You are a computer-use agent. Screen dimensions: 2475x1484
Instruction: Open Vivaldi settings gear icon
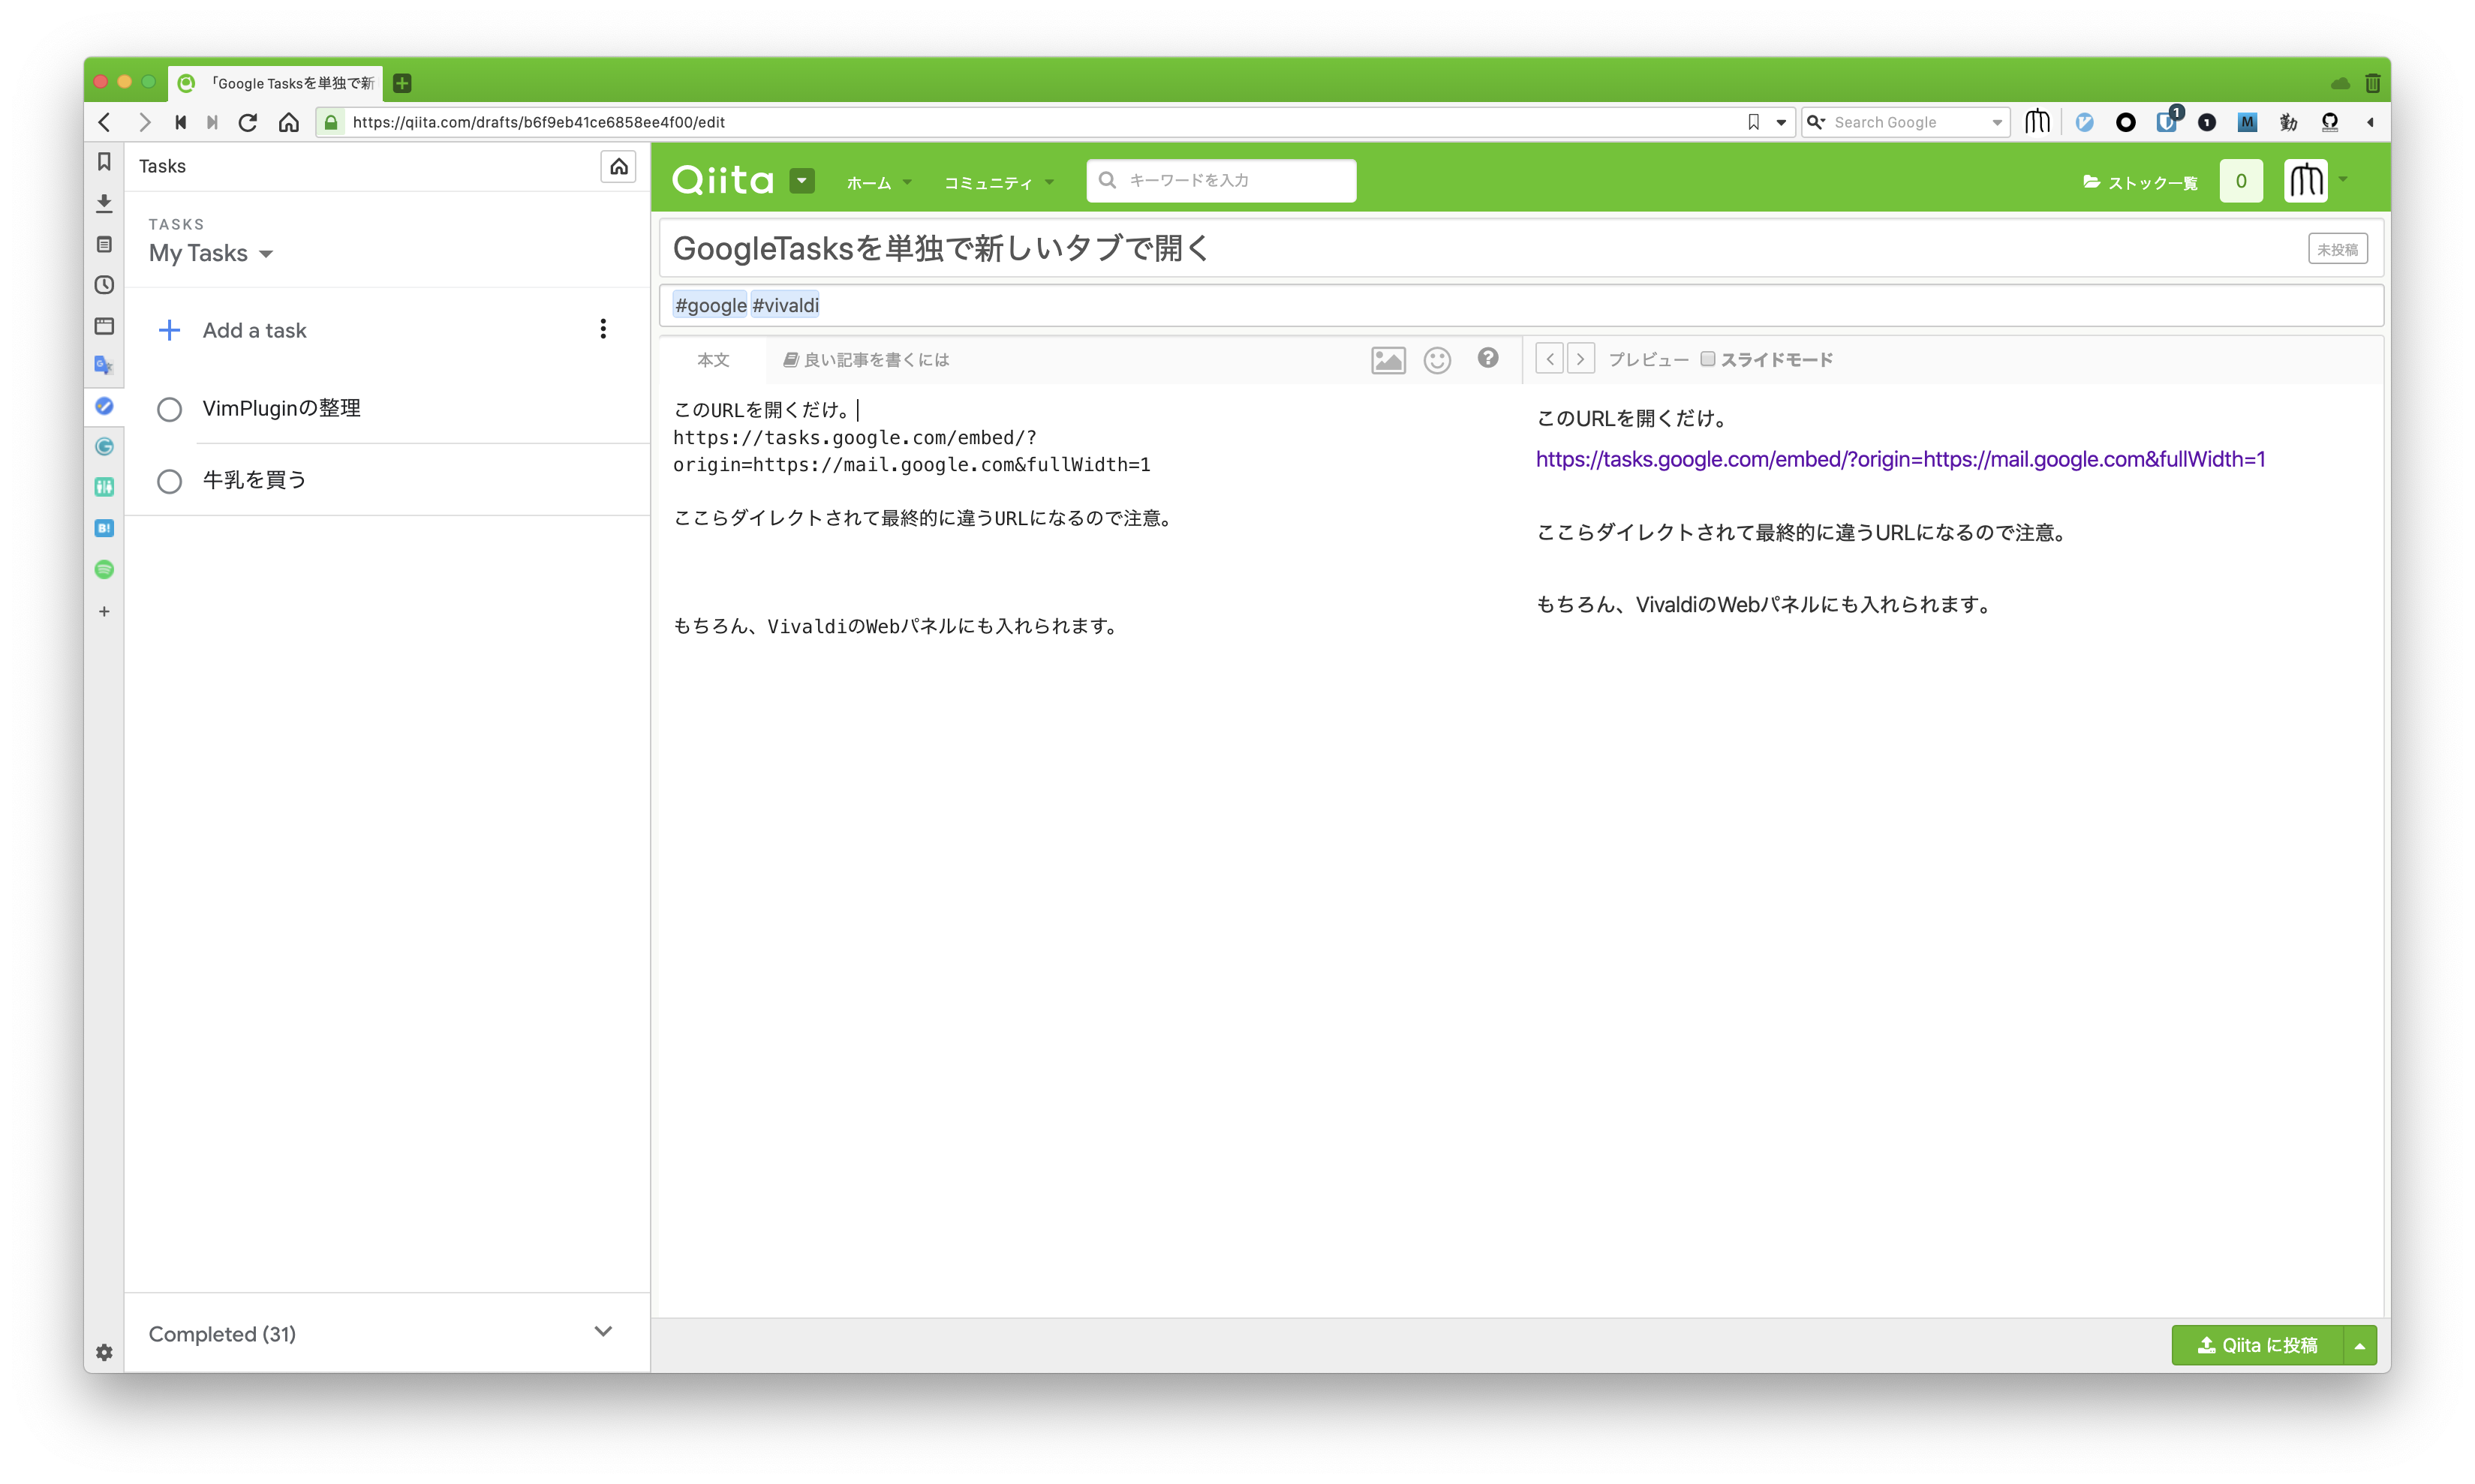click(104, 1352)
